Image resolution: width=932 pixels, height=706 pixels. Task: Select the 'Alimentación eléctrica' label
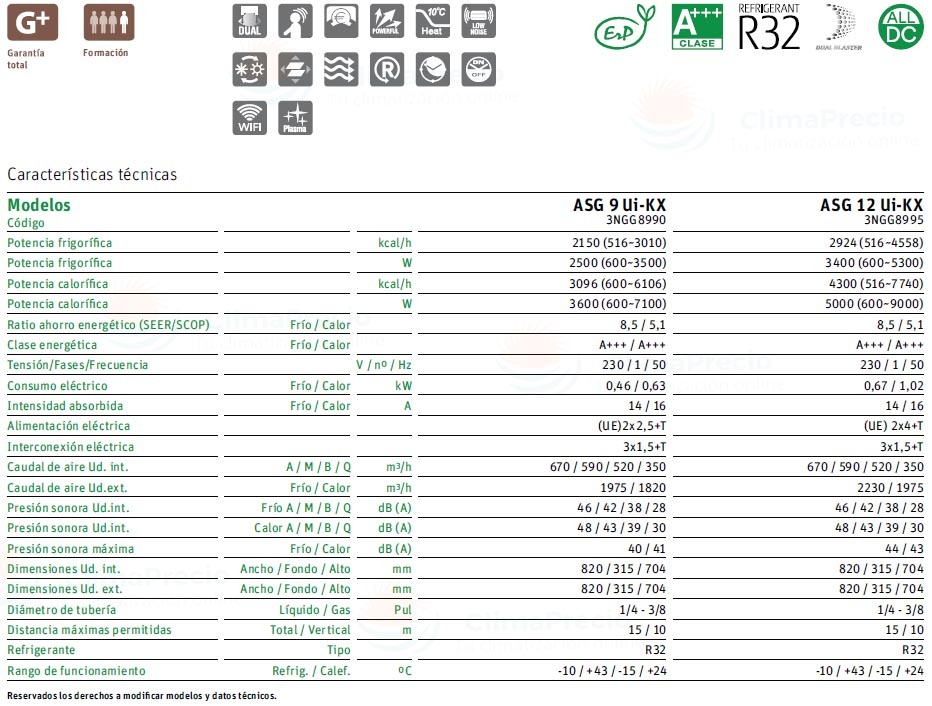(x=68, y=426)
